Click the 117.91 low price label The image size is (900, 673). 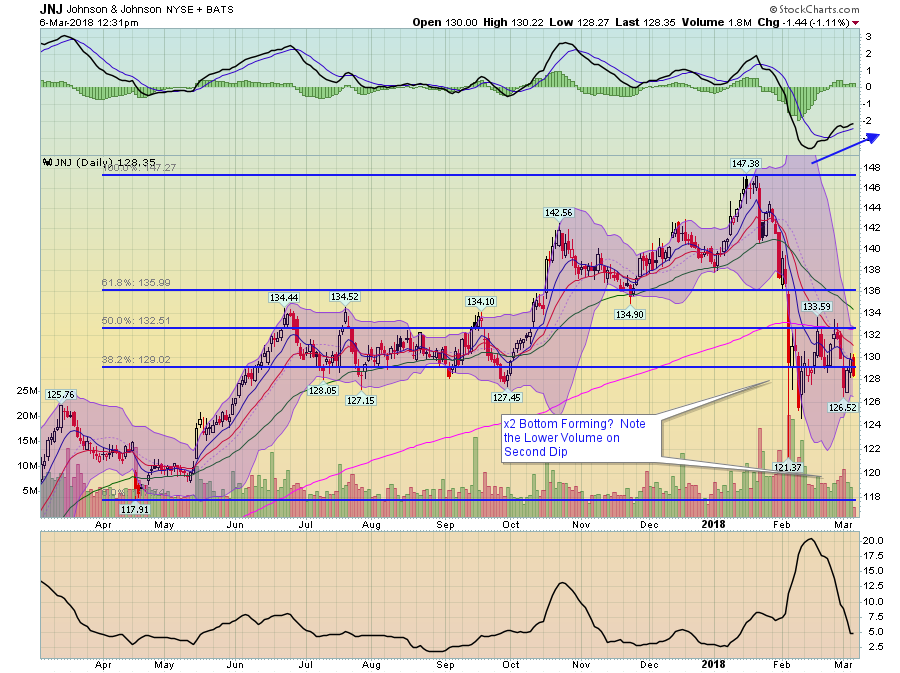point(135,509)
